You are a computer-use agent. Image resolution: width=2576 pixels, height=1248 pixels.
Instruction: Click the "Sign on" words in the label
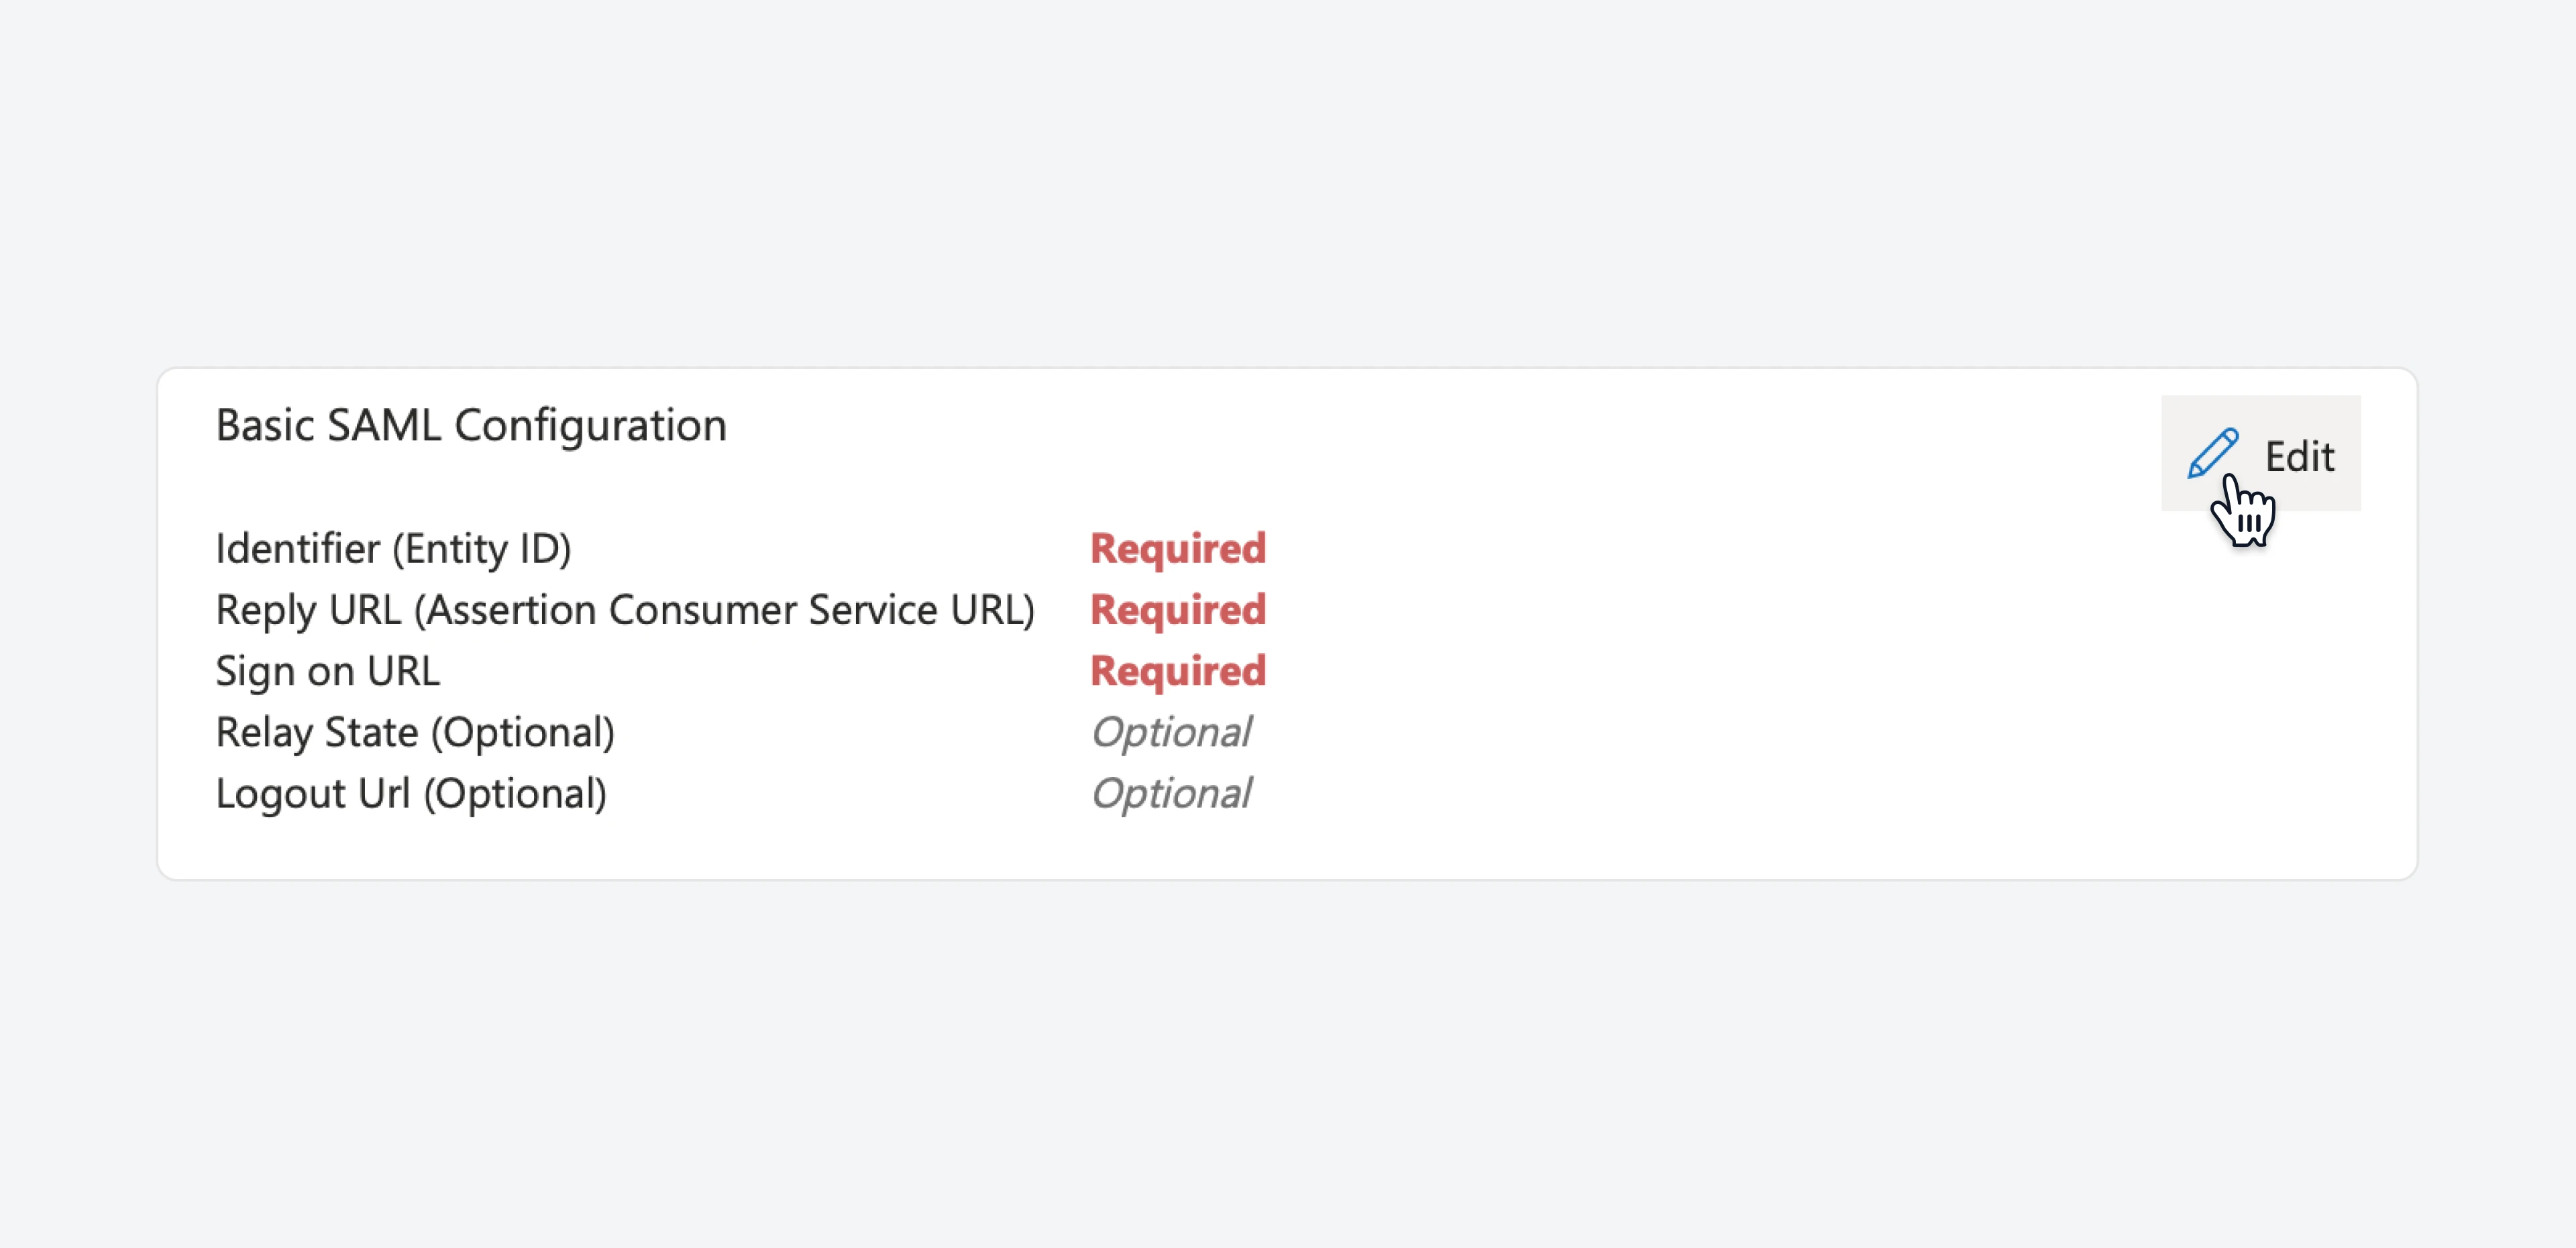click(x=284, y=671)
